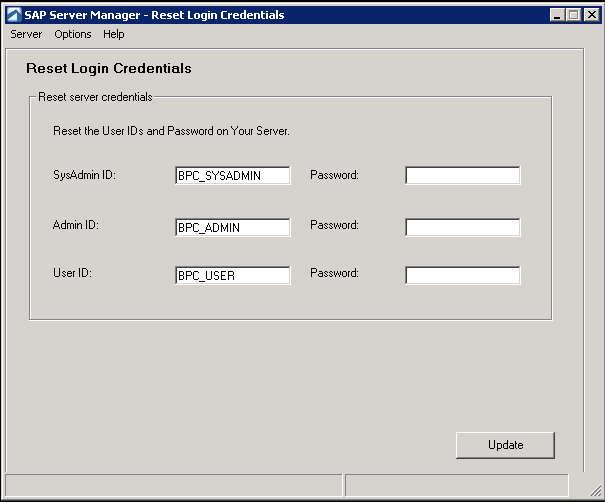
Task: Focus the SysAdmin ID password field
Action: 463,176
